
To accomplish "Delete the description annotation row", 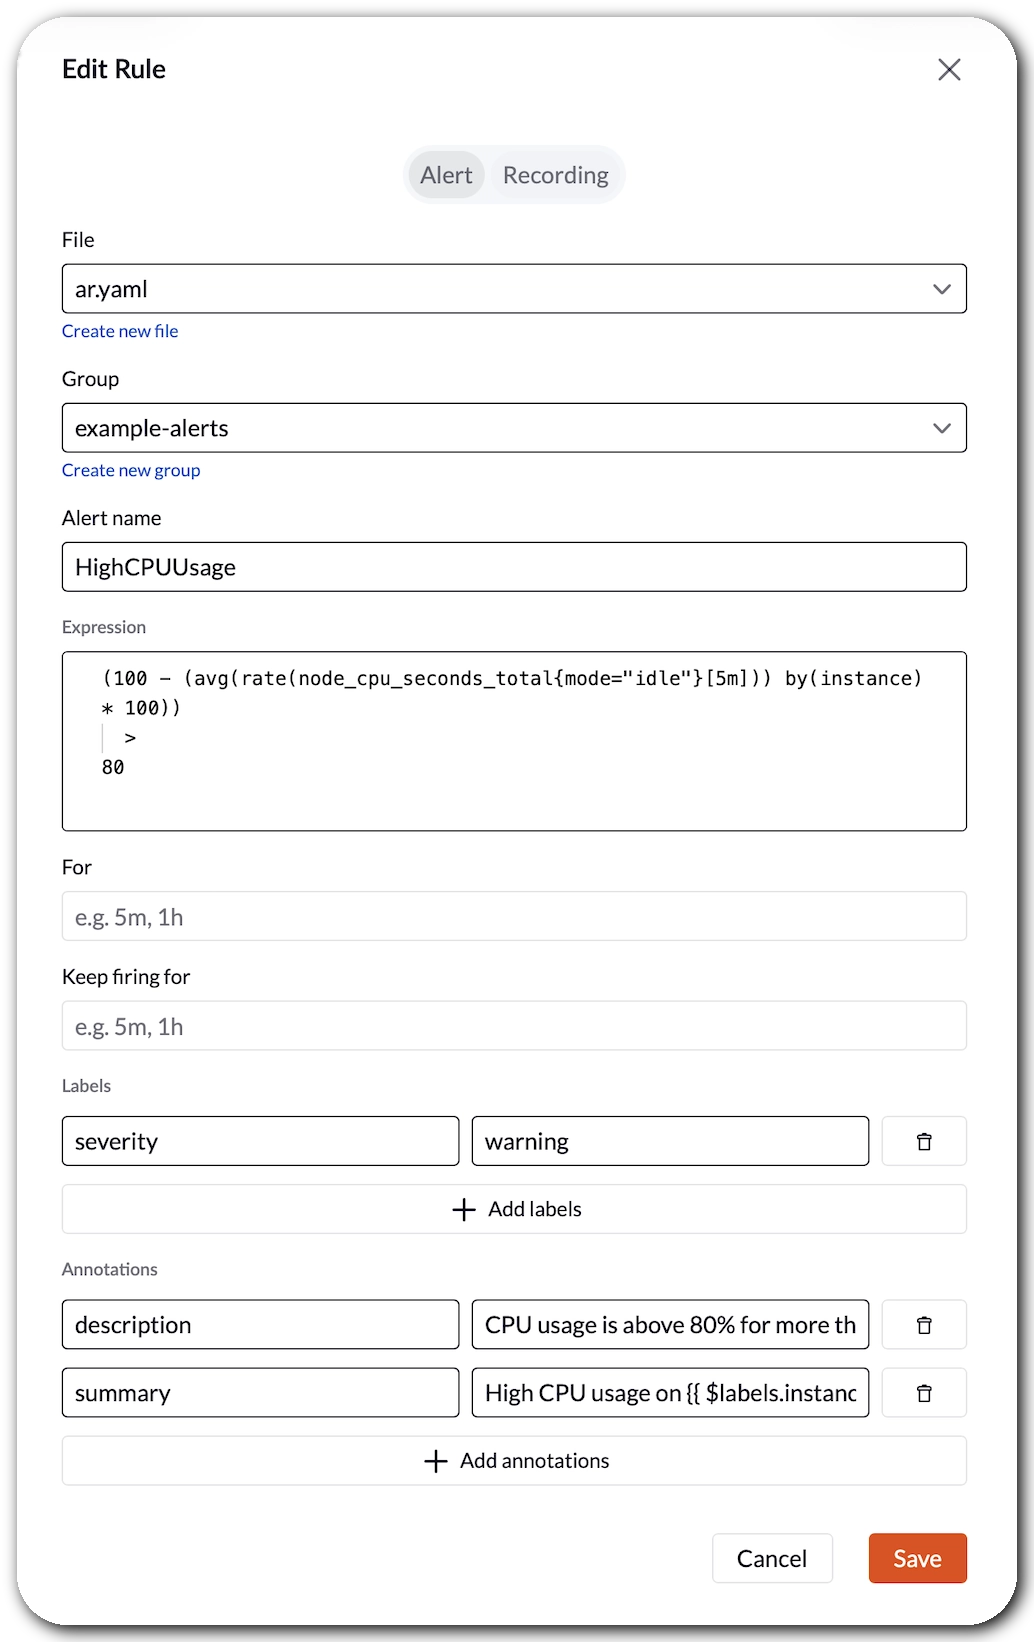I will 923,1325.
